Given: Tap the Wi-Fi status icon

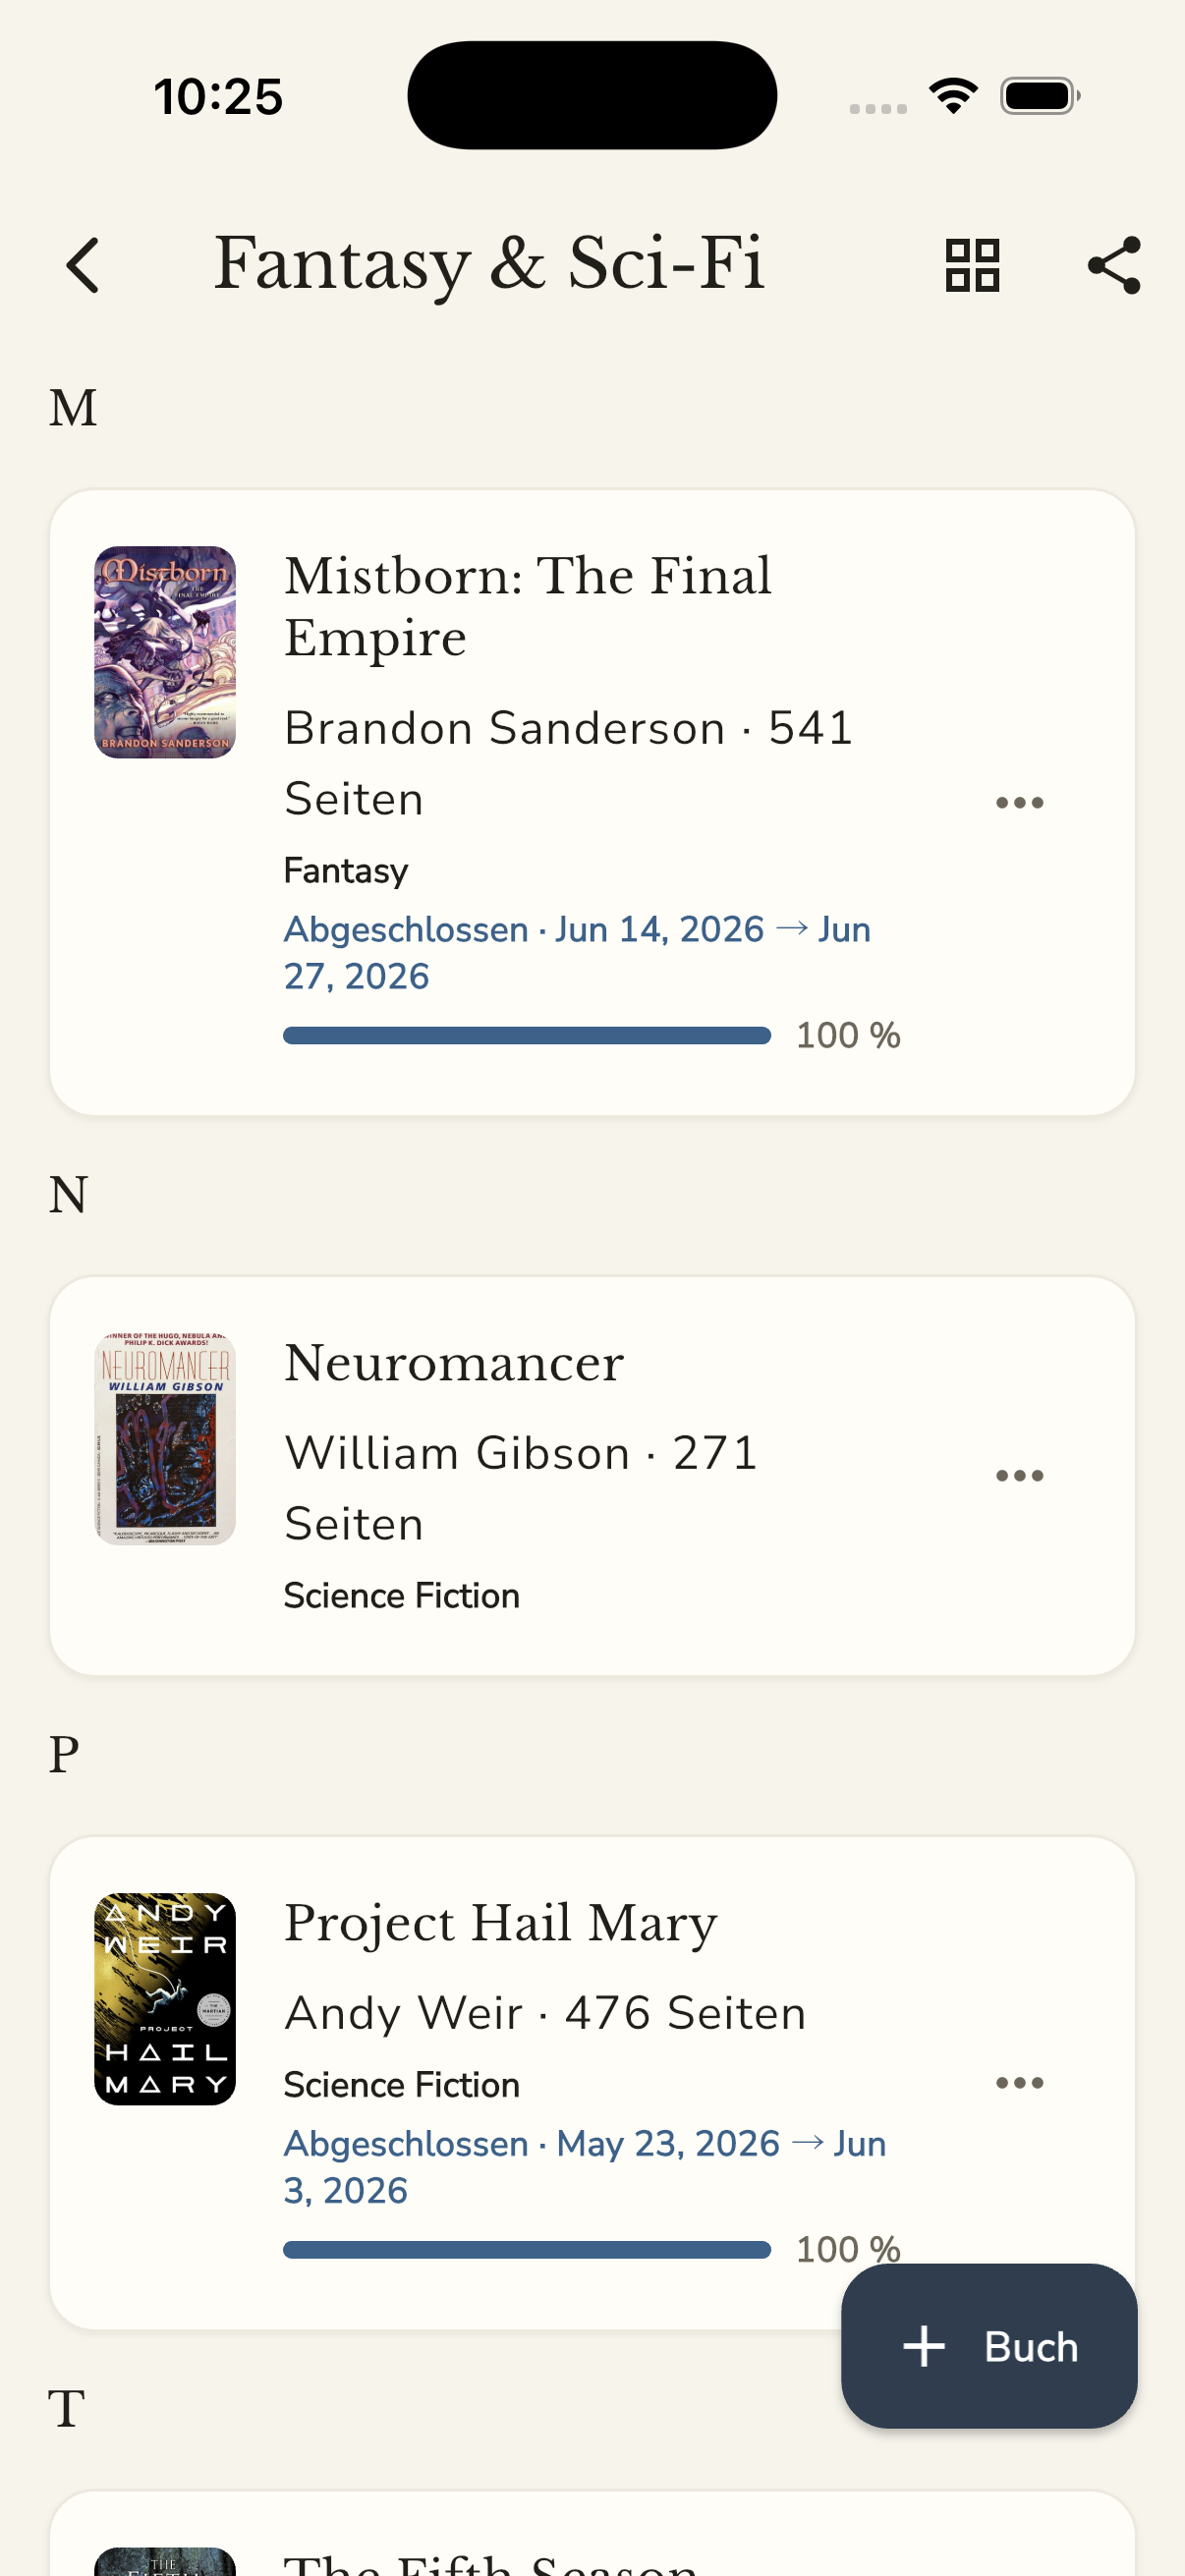Looking at the screenshot, I should (953, 96).
